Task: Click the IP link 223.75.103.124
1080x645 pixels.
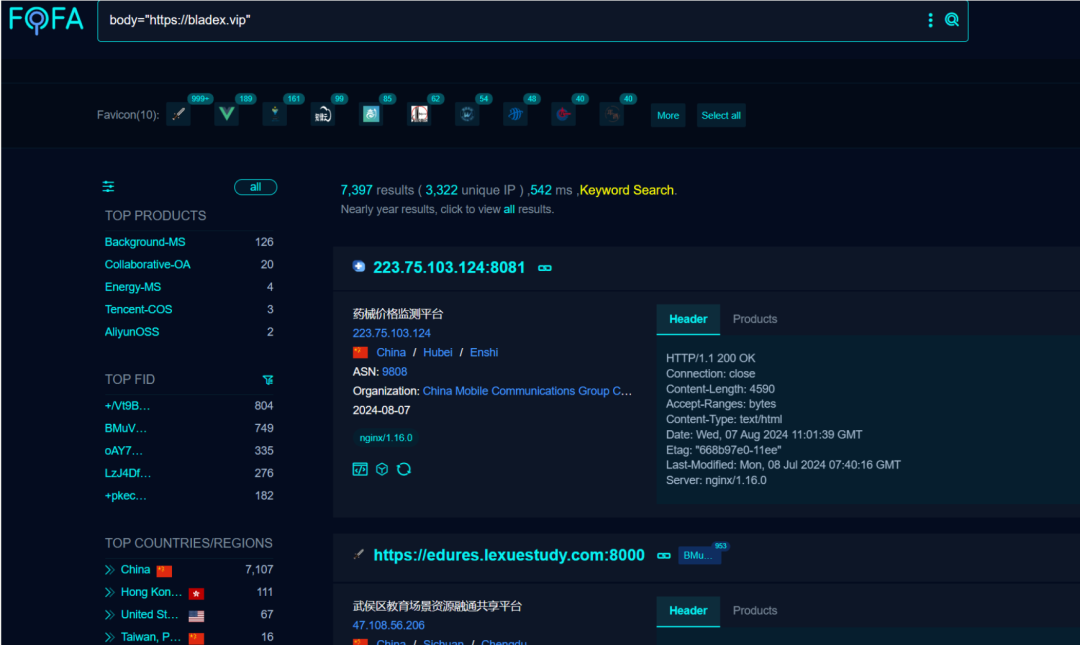Action: (392, 333)
